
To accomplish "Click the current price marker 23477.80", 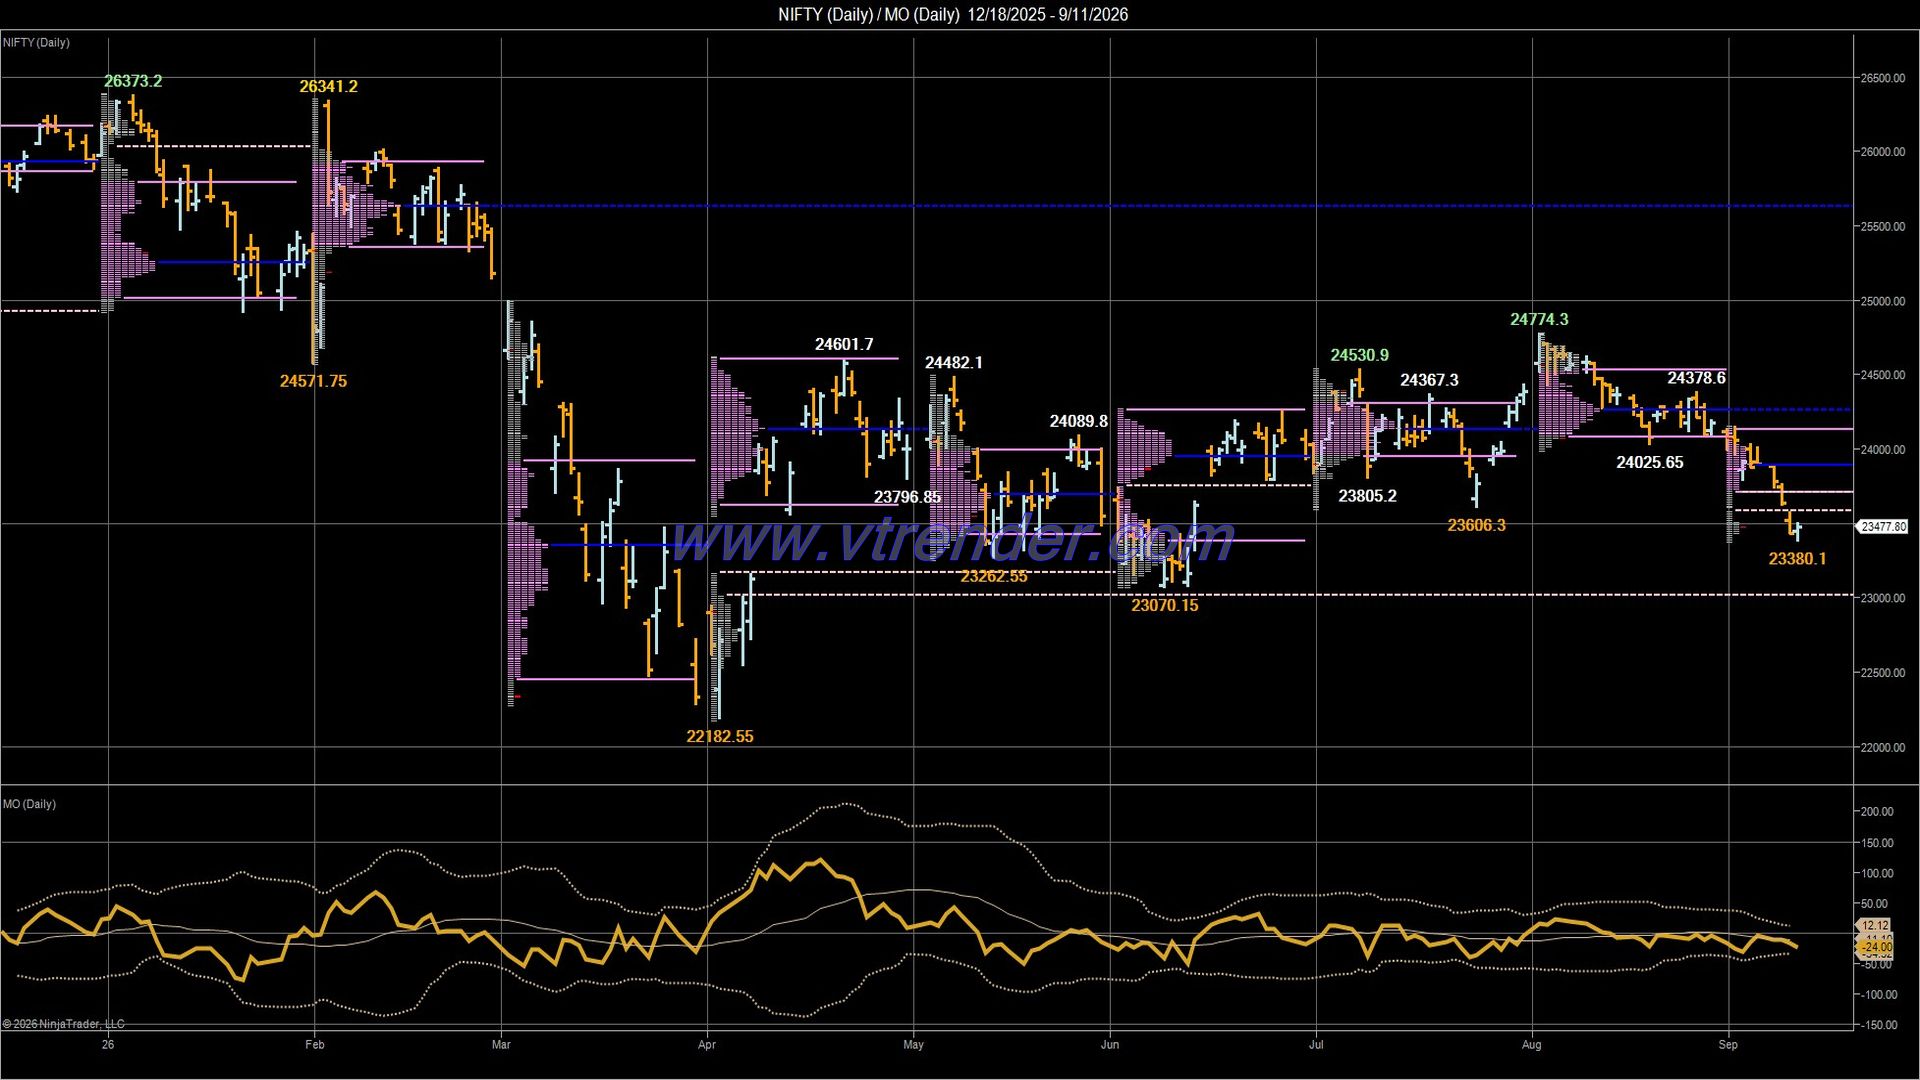I will [1883, 526].
